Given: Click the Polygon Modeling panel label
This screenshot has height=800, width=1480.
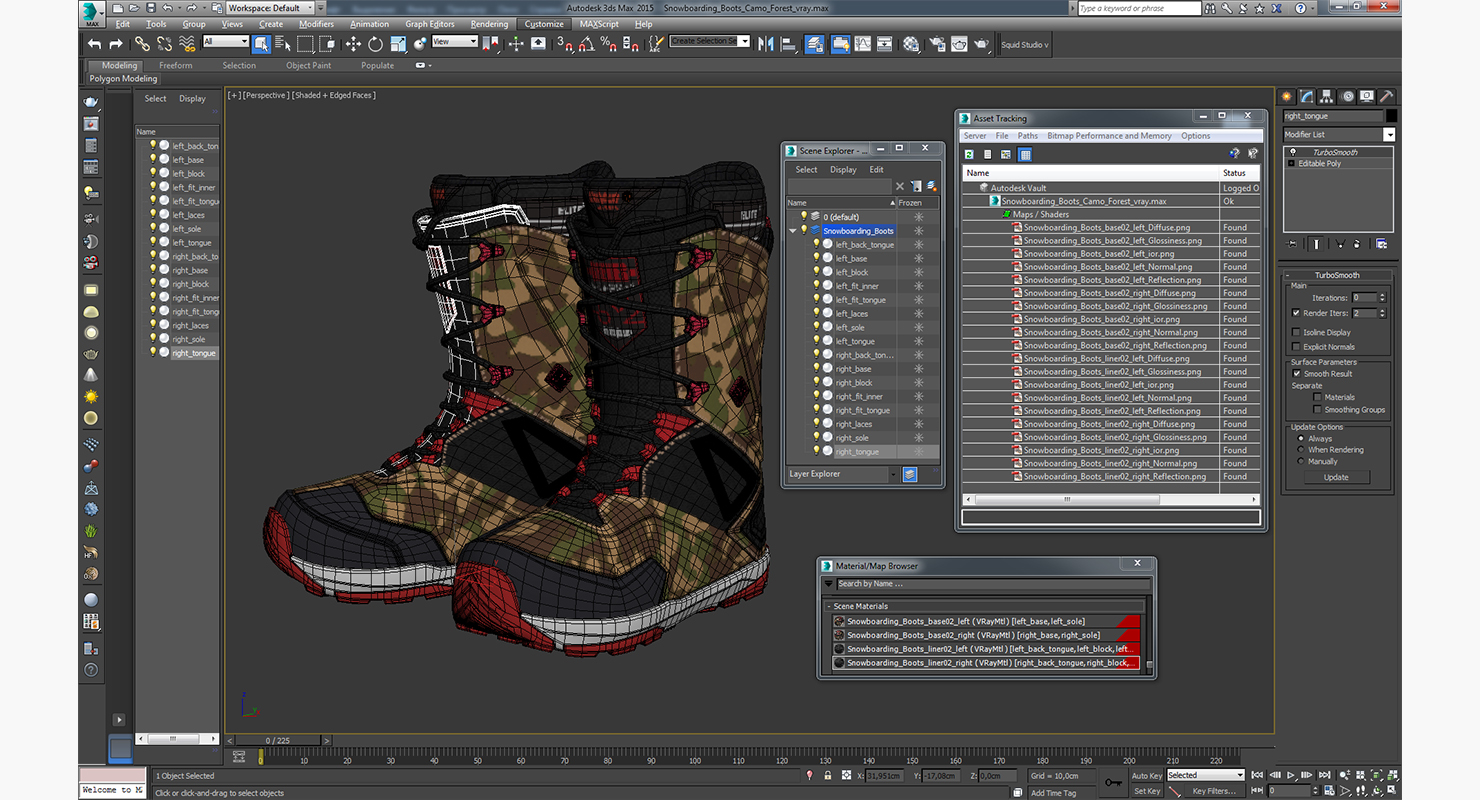Looking at the screenshot, I should (x=123, y=78).
